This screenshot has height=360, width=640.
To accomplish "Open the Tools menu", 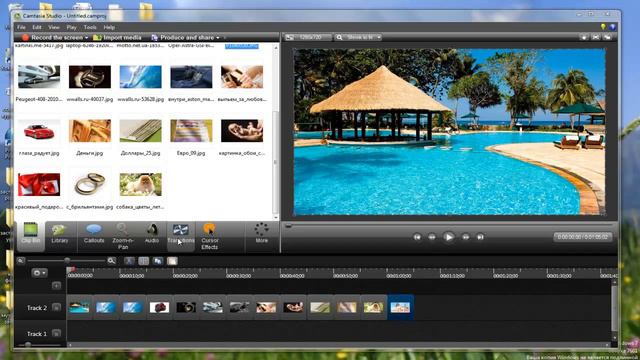I will point(90,27).
